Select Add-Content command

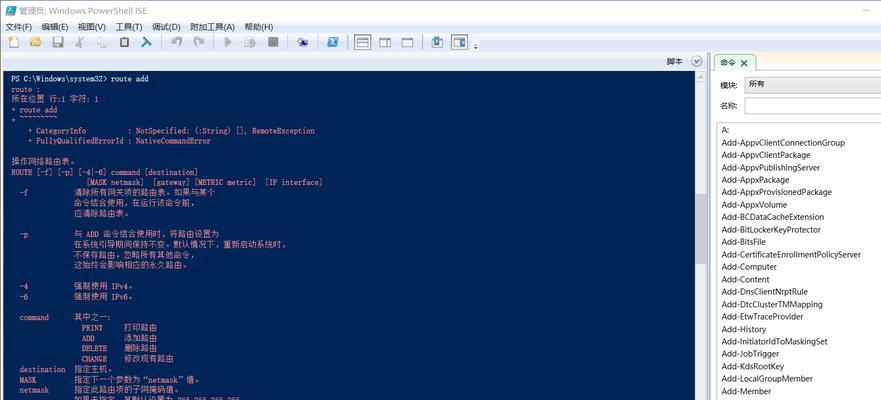[x=746, y=279]
